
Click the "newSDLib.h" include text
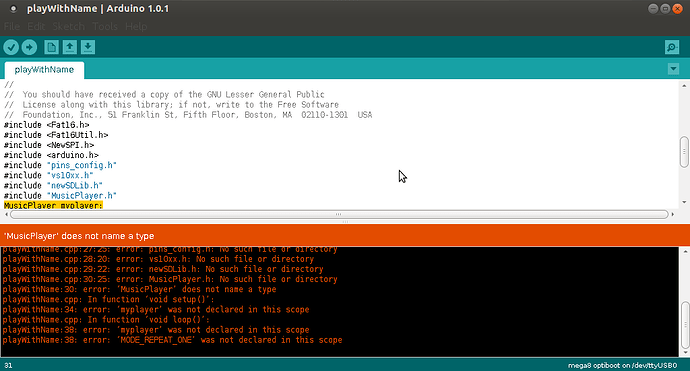75,186
